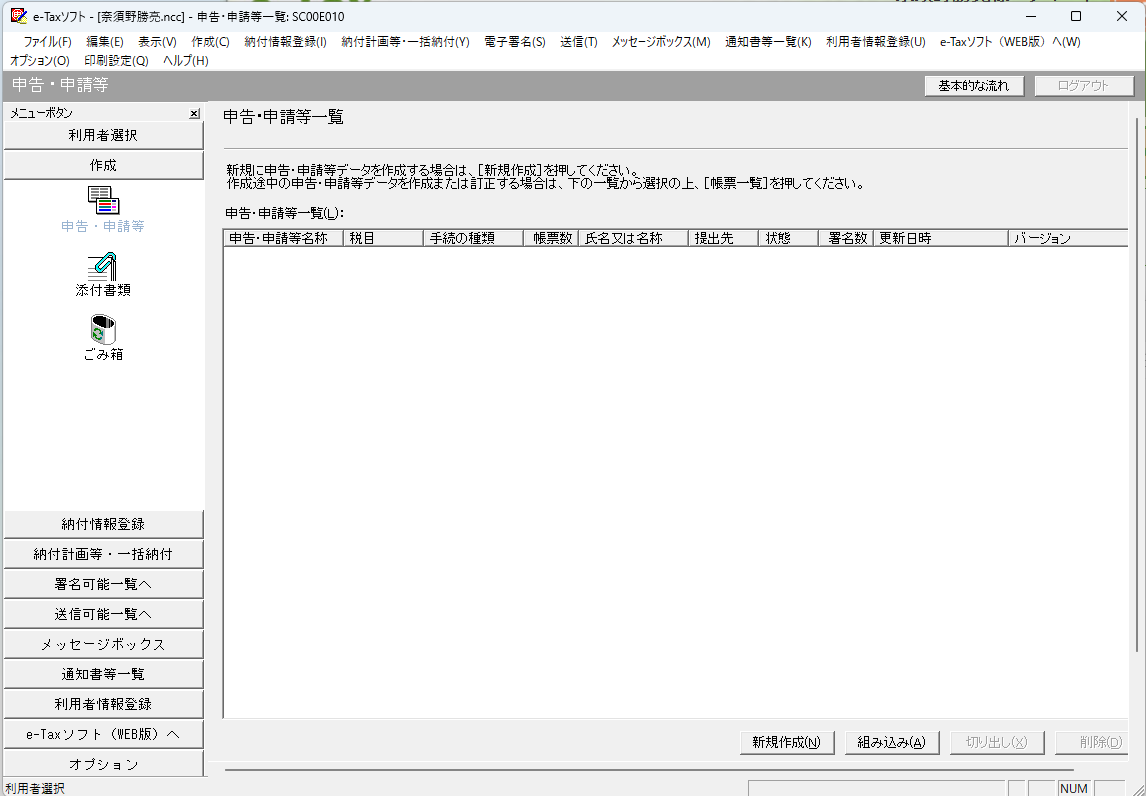Expand the 作成 sidebar section
This screenshot has width=1146, height=796.
[103, 165]
